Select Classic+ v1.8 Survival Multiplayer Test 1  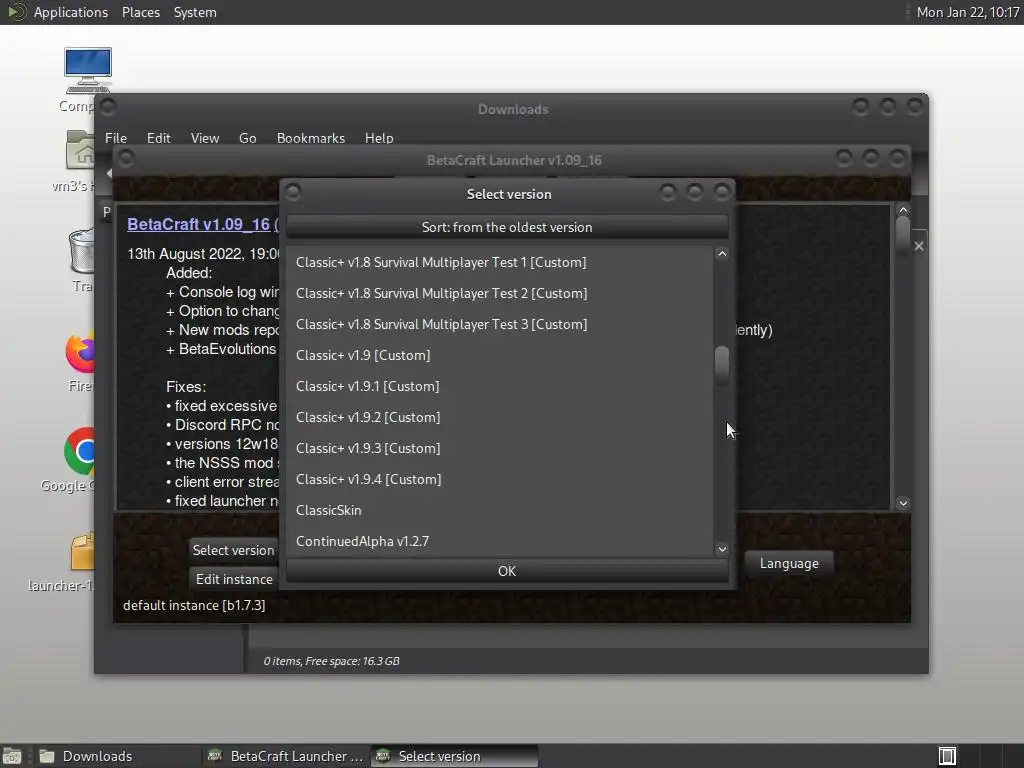(x=500, y=263)
